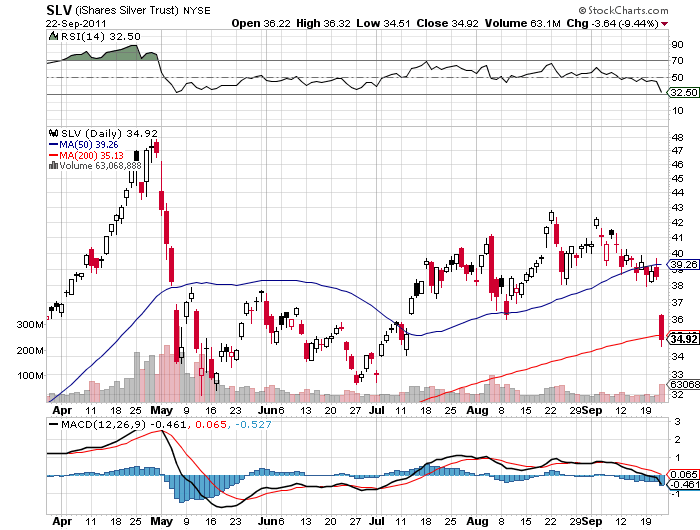700x530 pixels.
Task: Click the candlestick icon beside SLV (Daily)
Action: [x=54, y=133]
